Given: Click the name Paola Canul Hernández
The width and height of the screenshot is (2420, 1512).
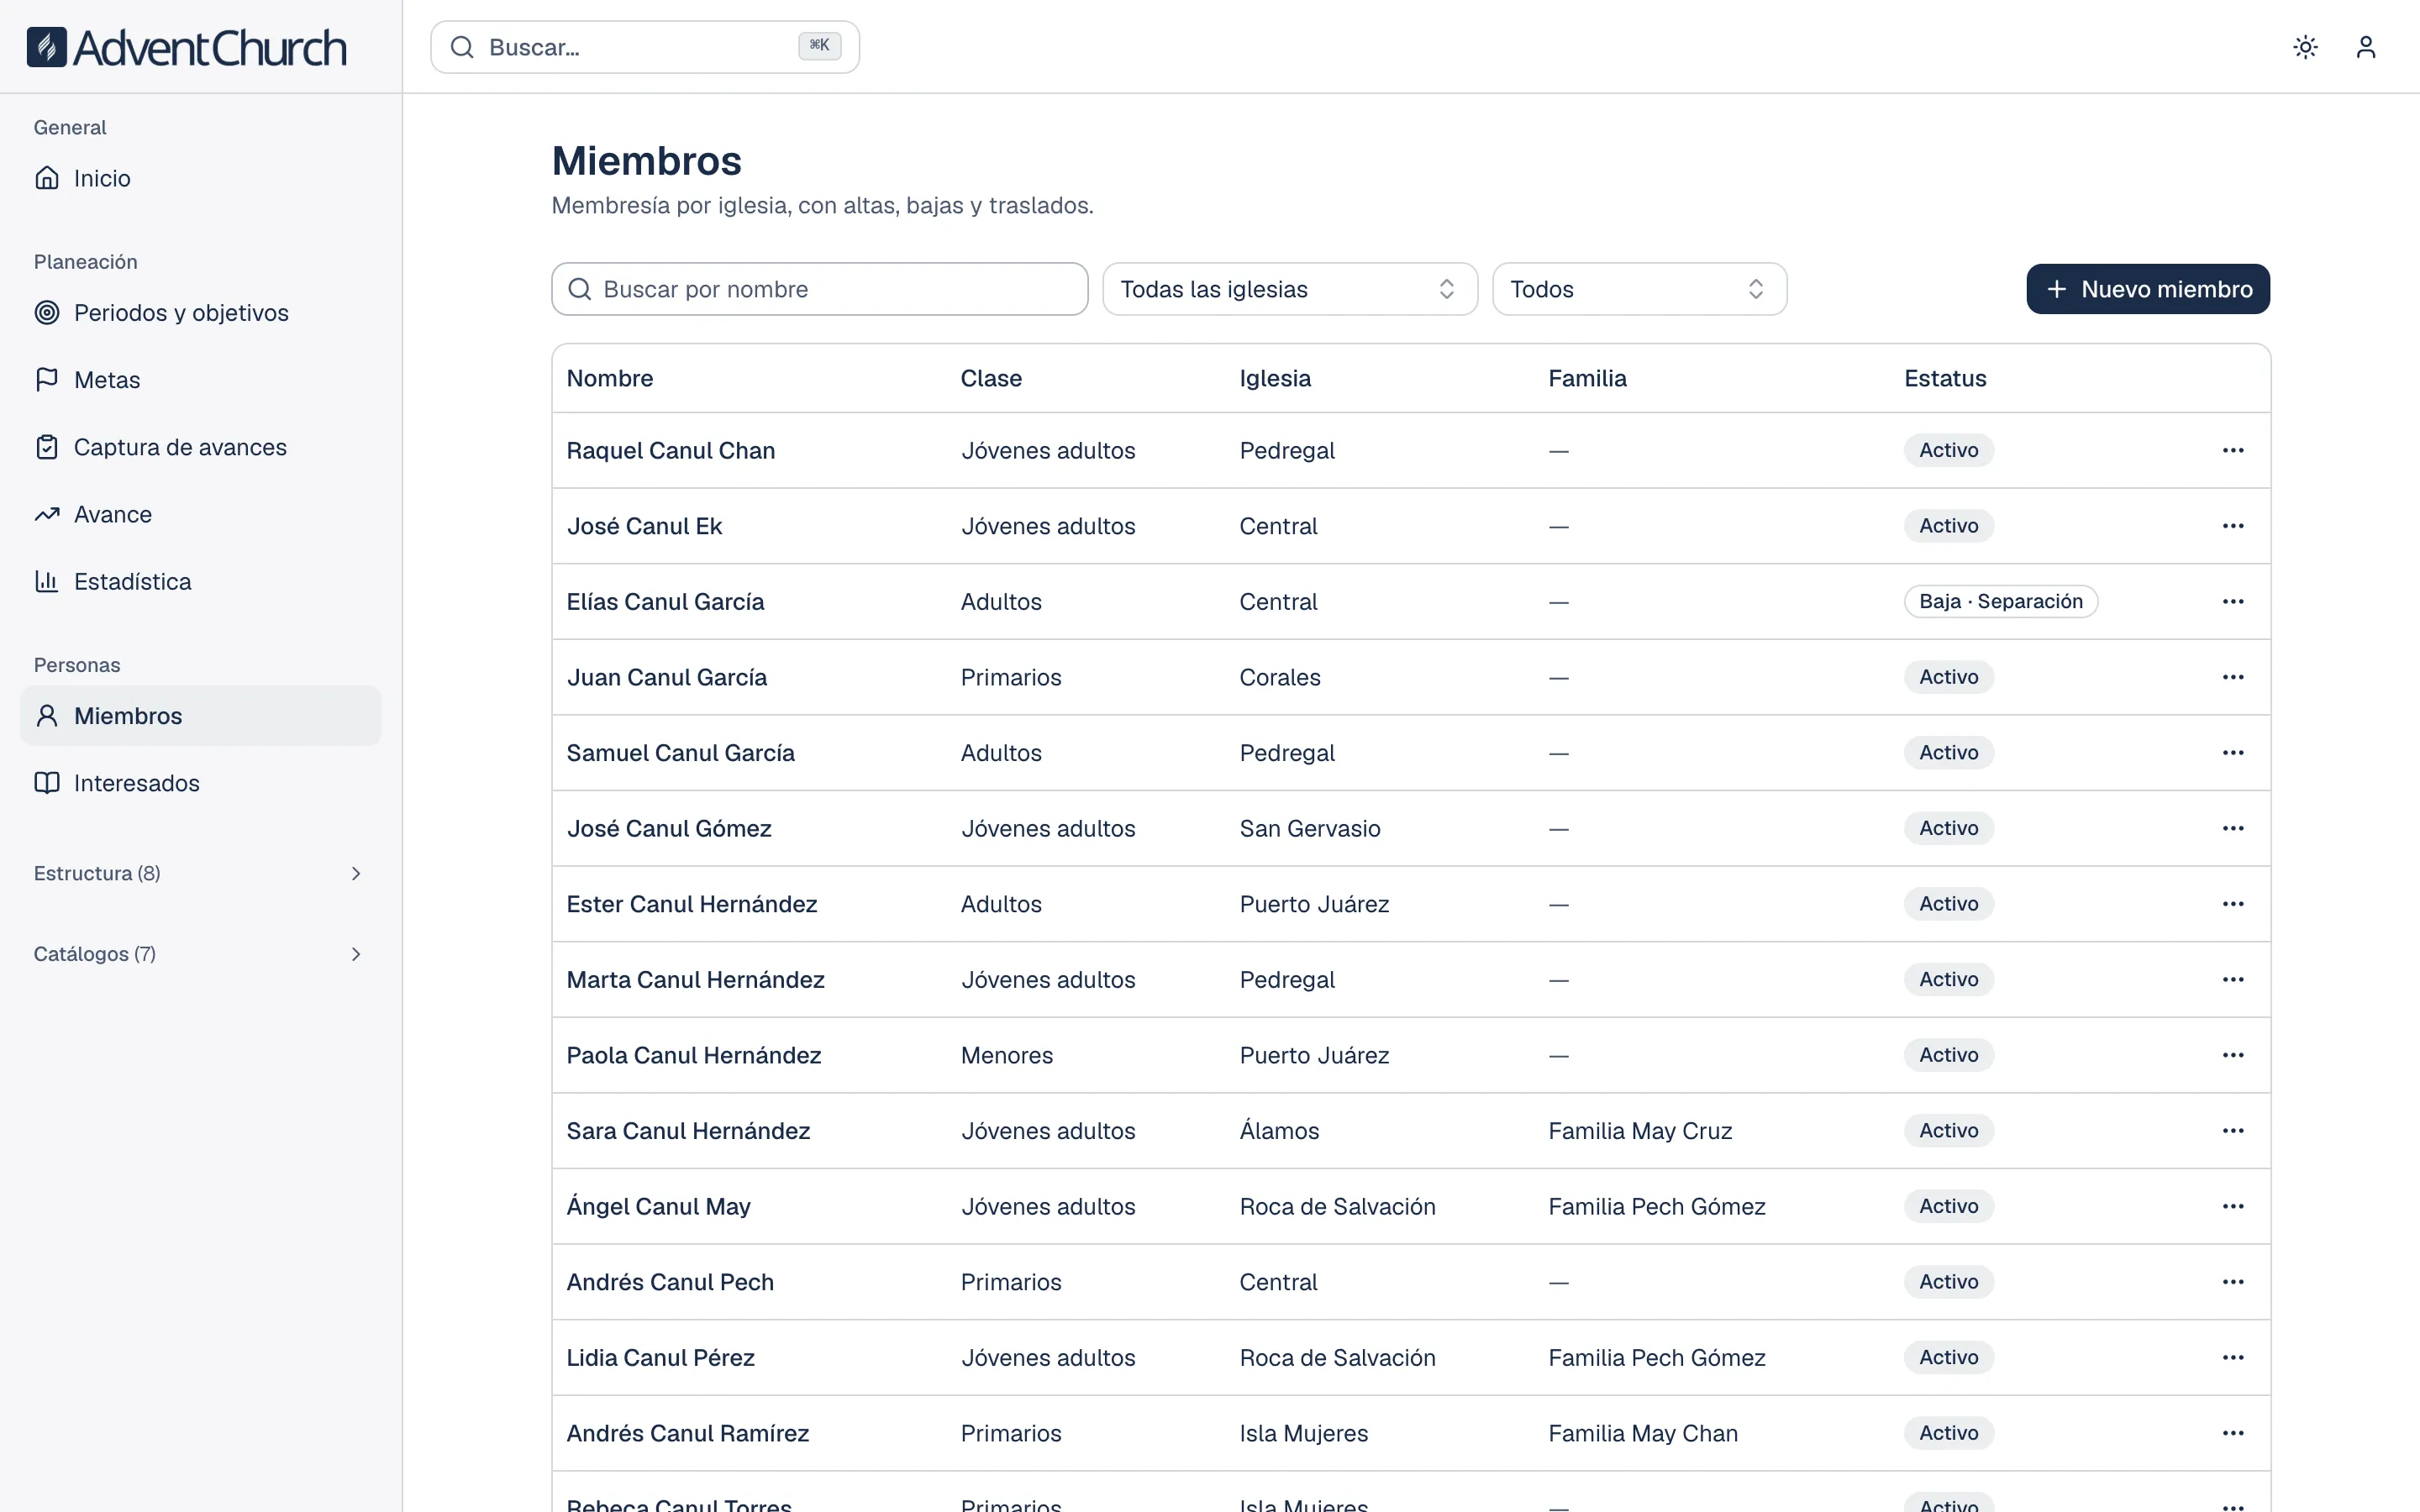Looking at the screenshot, I should (694, 1055).
